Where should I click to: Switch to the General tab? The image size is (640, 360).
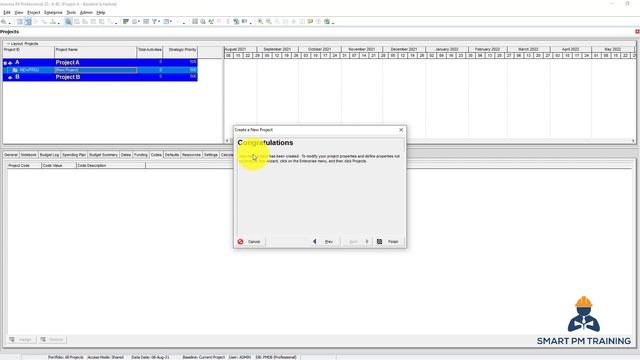click(11, 155)
